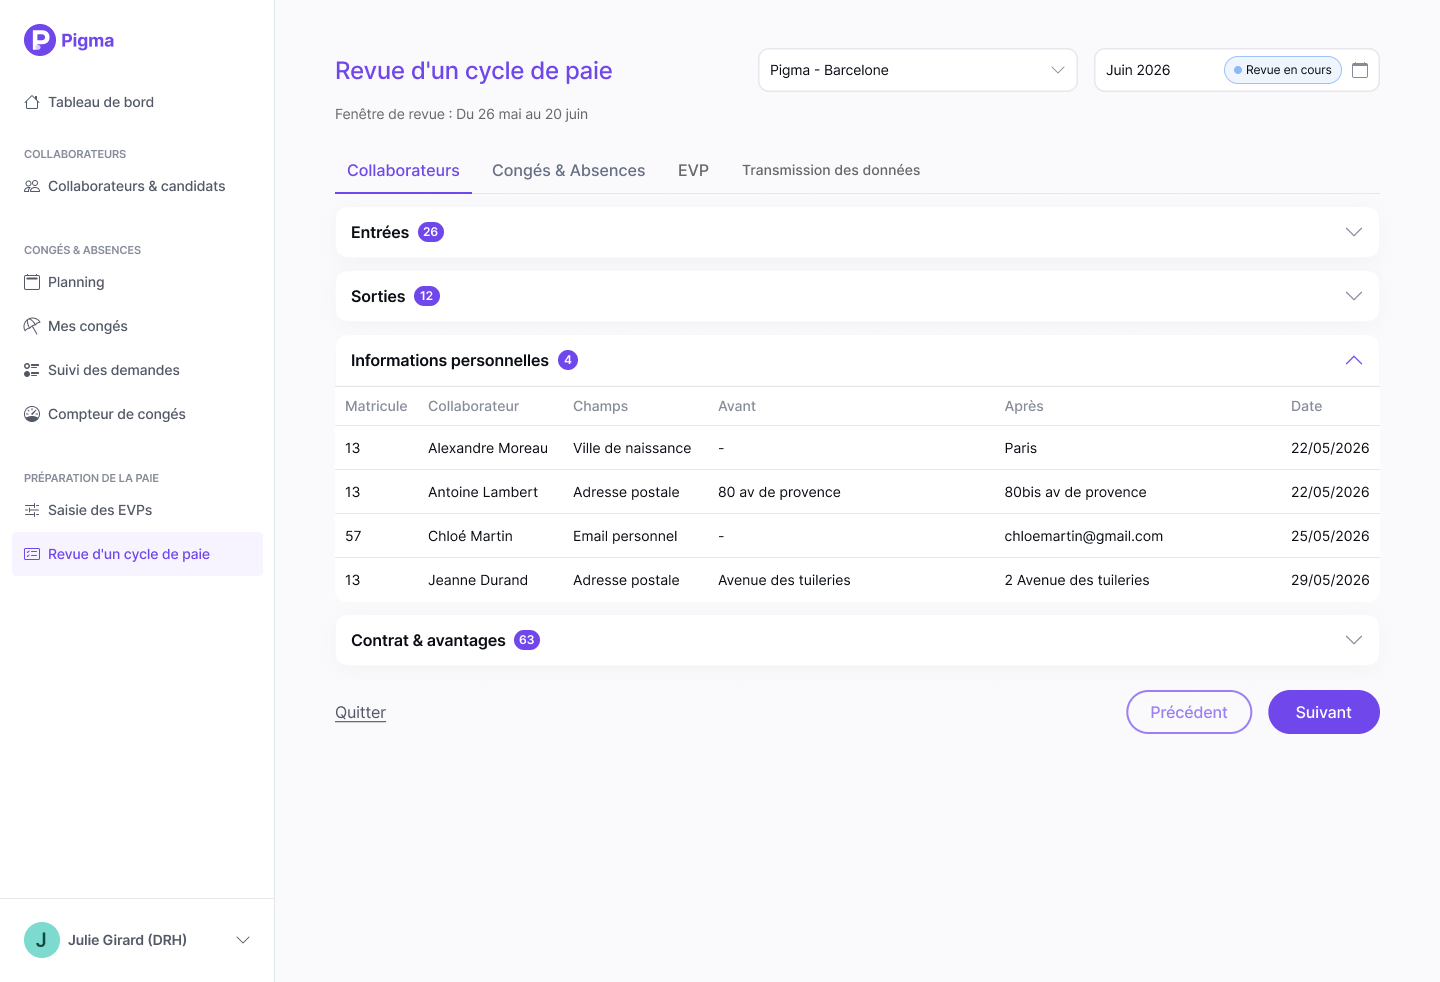Image resolution: width=1440 pixels, height=982 pixels.
Task: Open the calendar picker icon beside Juin 2026
Action: (x=1360, y=70)
